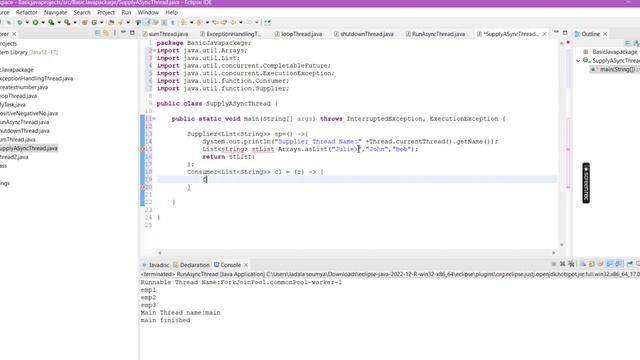
Task: Open the Debug button dropdown arrow
Action: (x=27, y=22)
